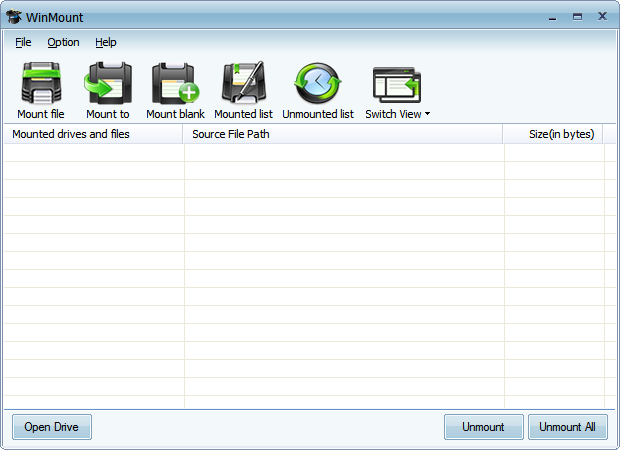Screen dimensions: 620x450
Task: Choose the Mount blank icon
Action: 176,83
